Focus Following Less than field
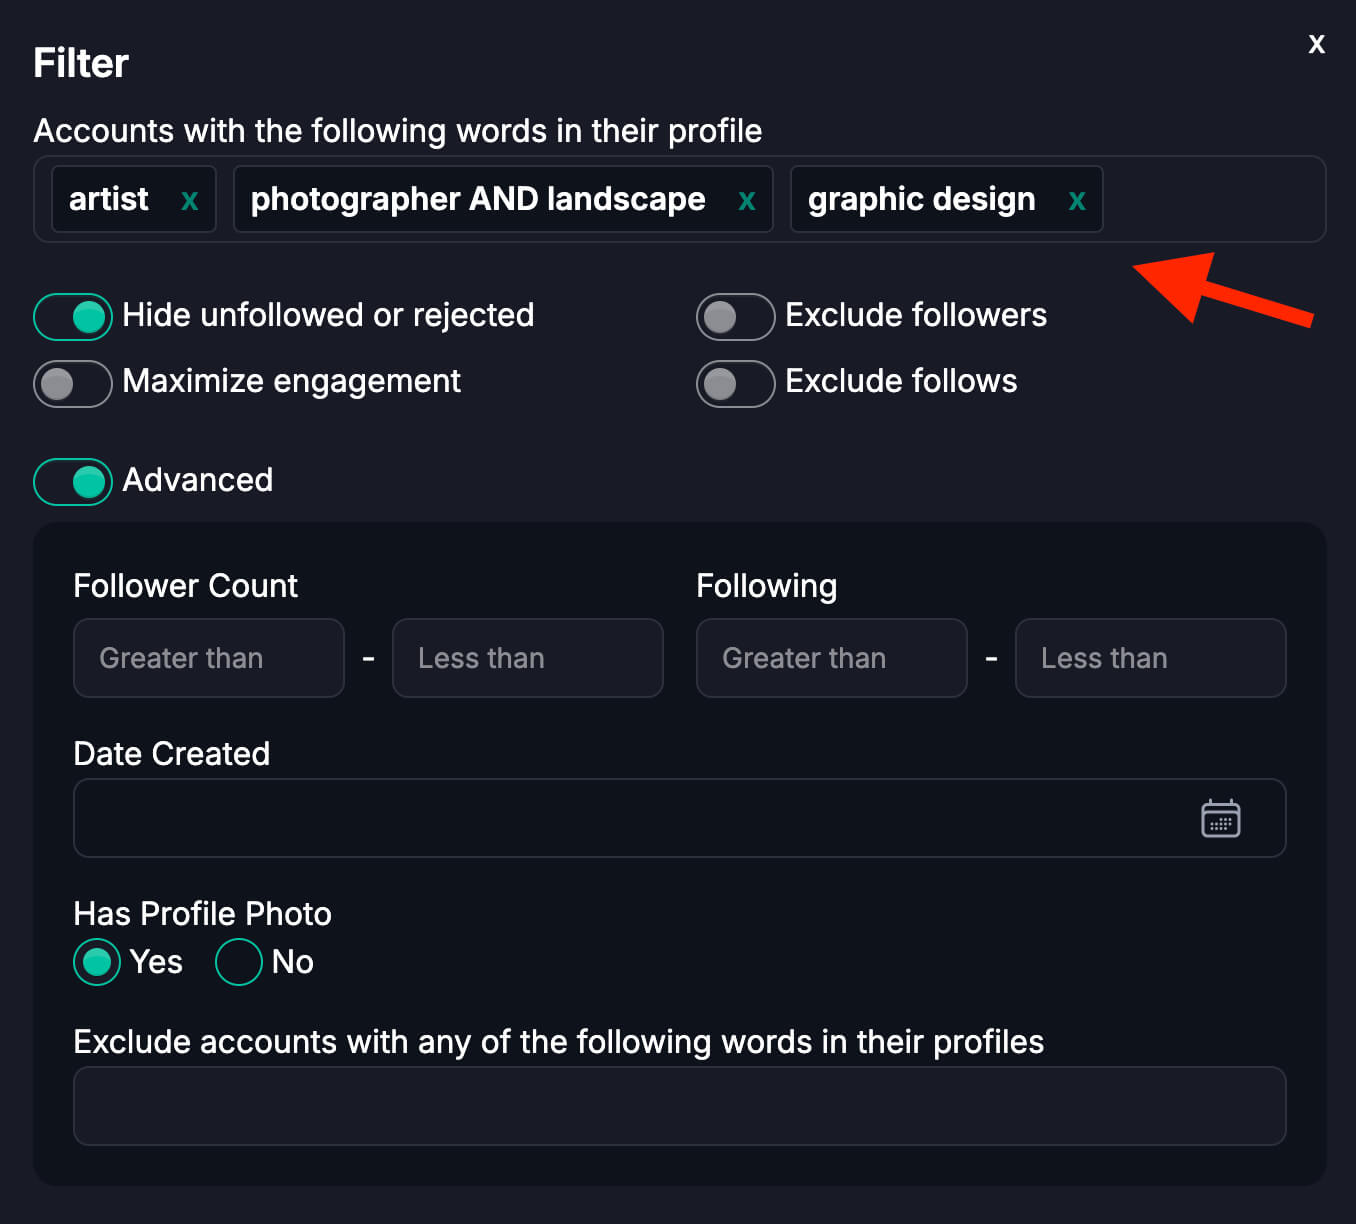The image size is (1356, 1224). [x=1150, y=658]
